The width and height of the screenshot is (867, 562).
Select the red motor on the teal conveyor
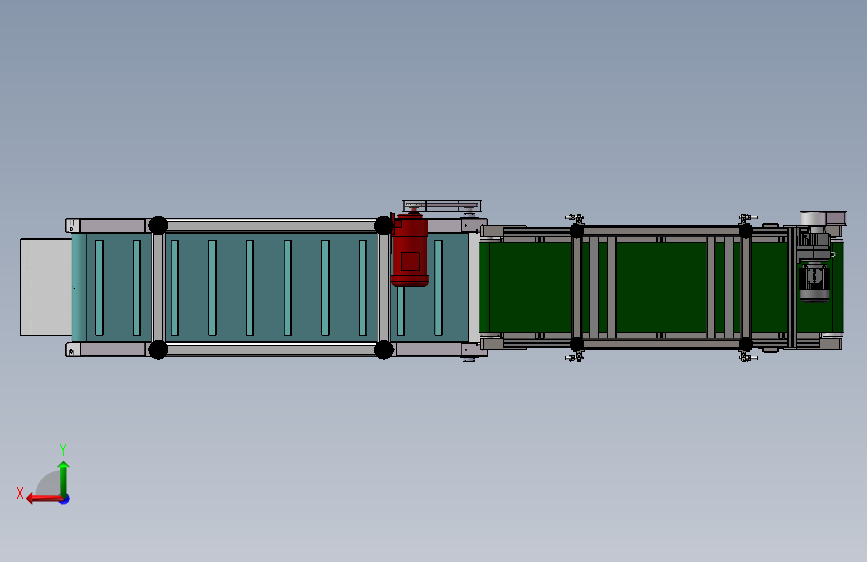pos(410,250)
